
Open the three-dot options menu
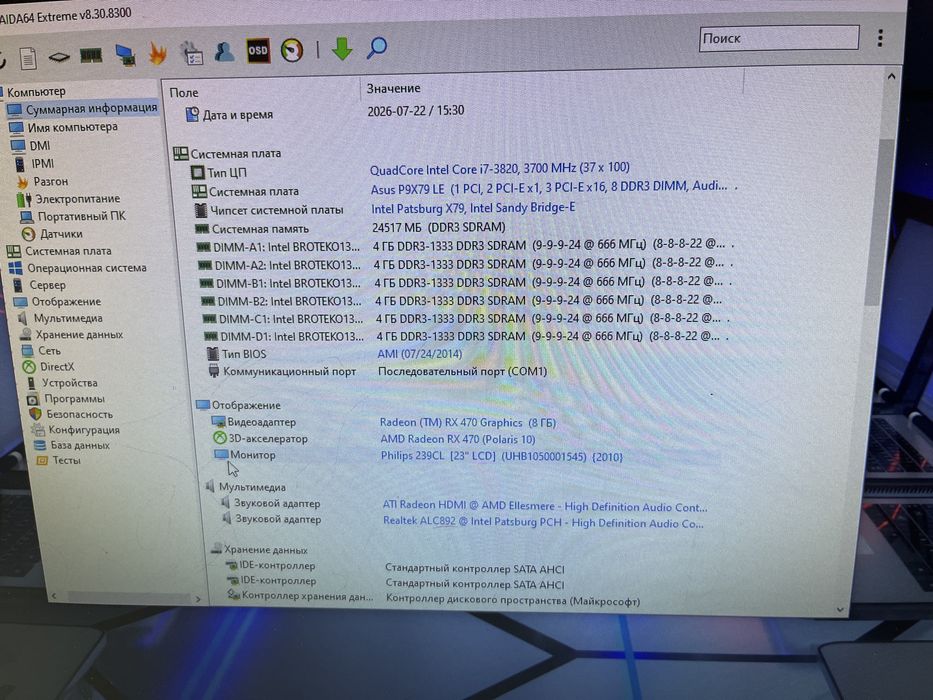tap(880, 38)
